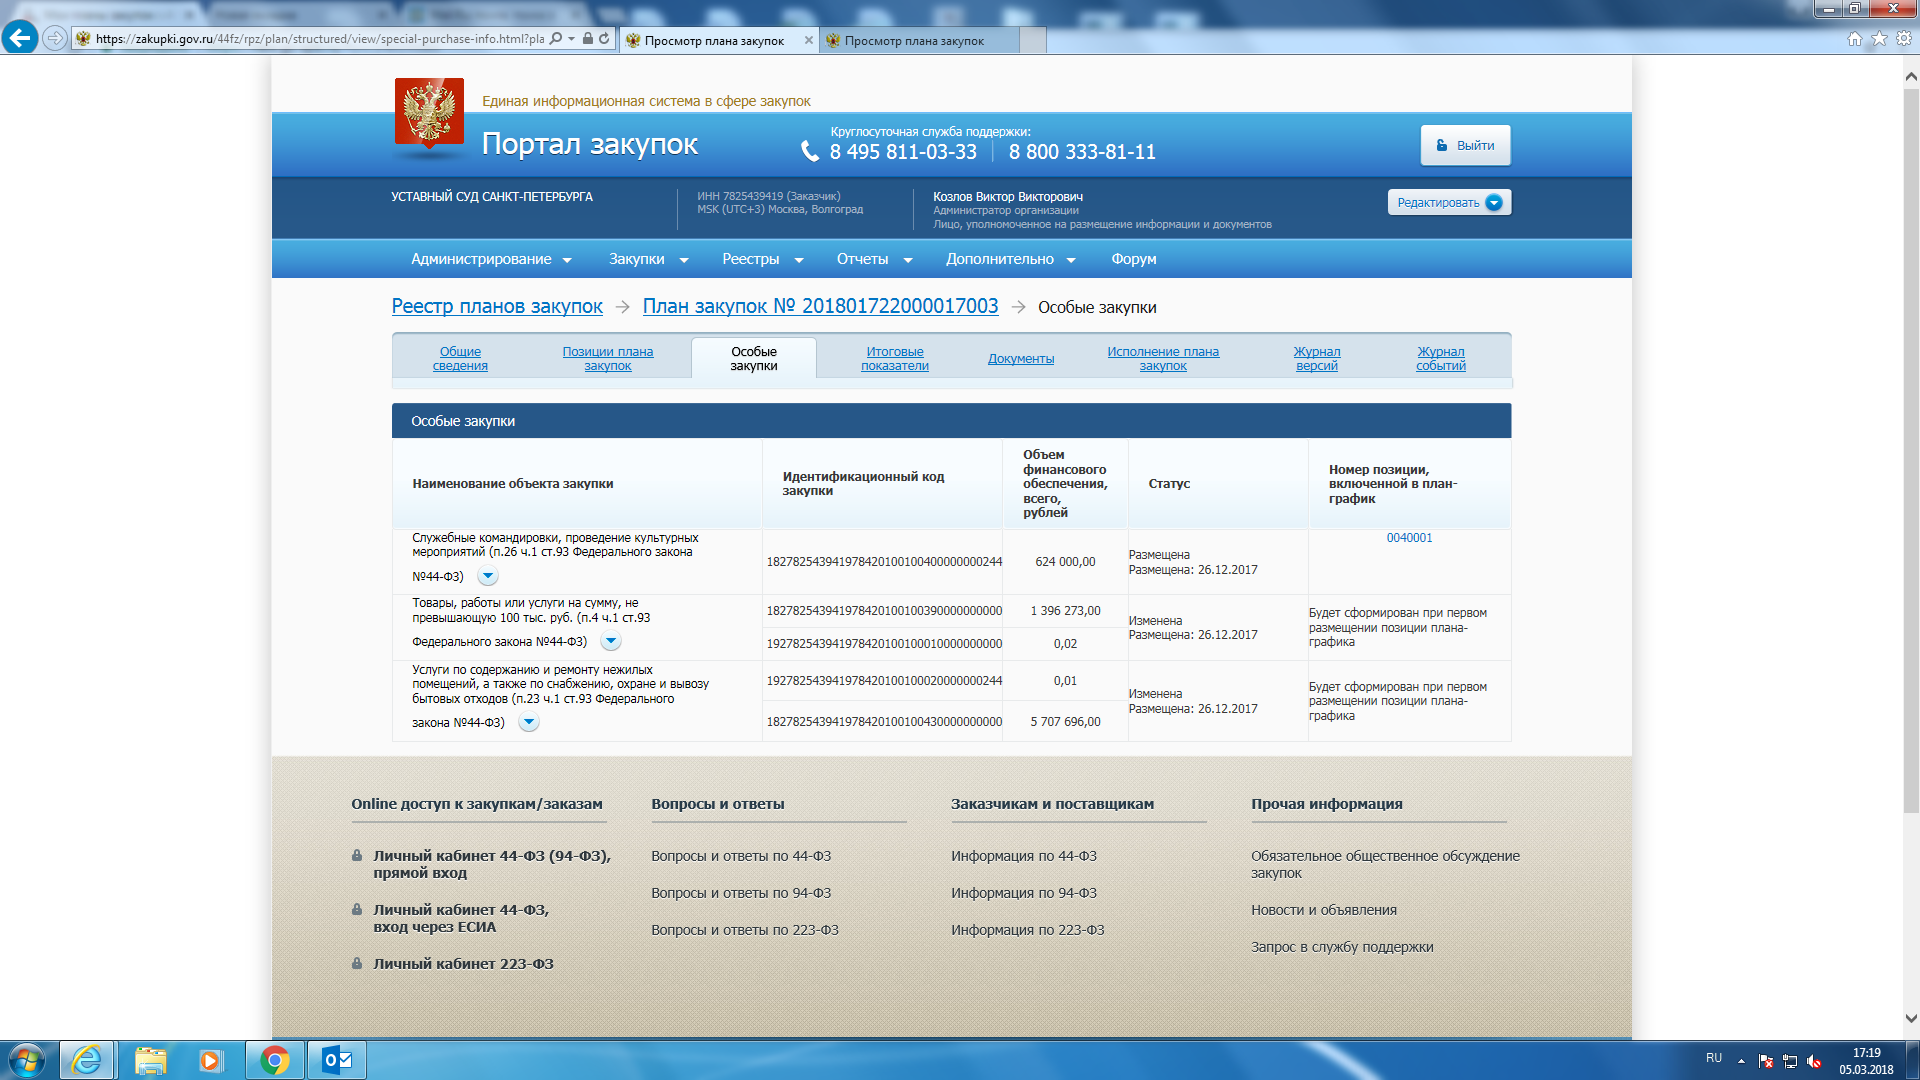Click the browser back arrow button
The image size is (1920, 1080).
pos(20,38)
